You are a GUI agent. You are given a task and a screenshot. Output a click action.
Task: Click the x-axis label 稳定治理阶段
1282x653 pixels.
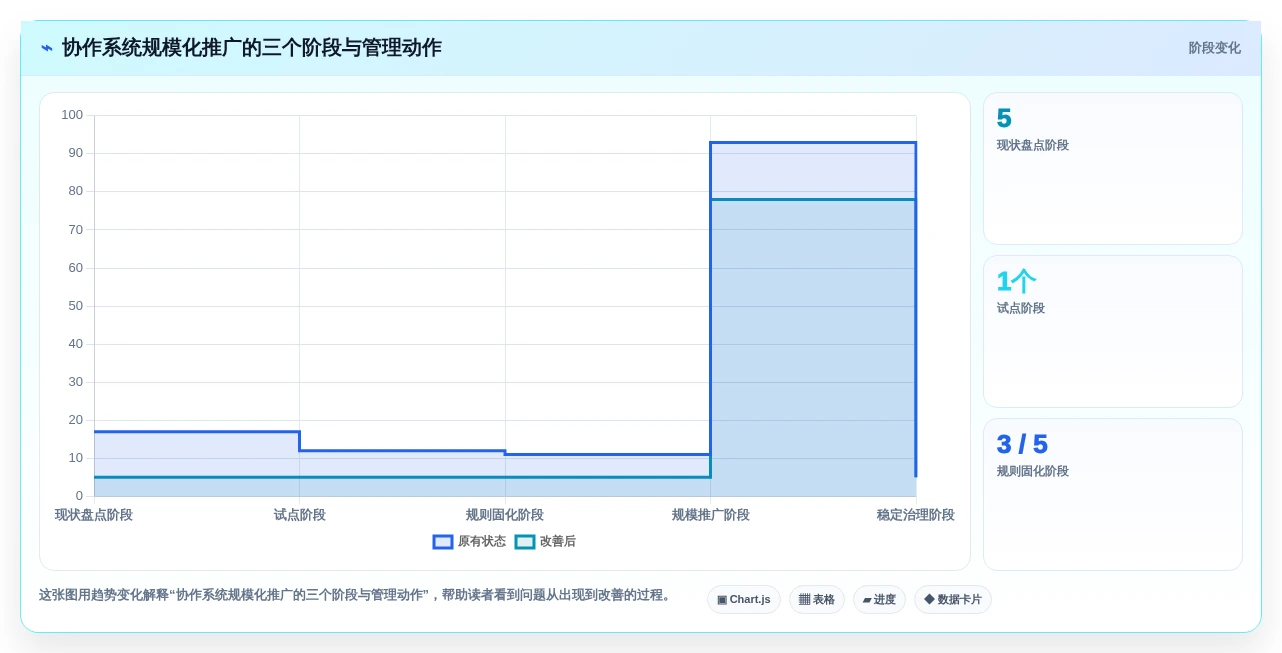point(916,515)
